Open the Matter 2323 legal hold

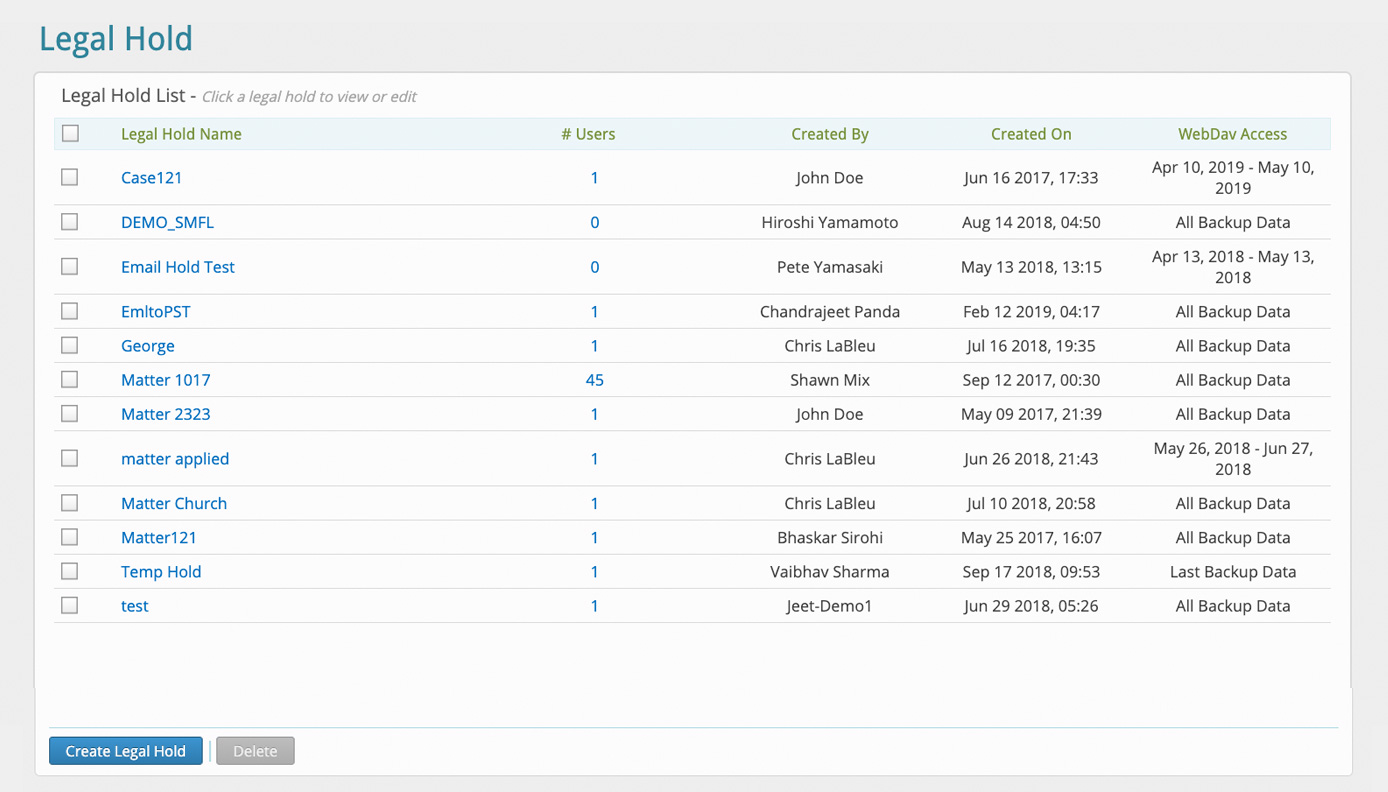pos(165,413)
